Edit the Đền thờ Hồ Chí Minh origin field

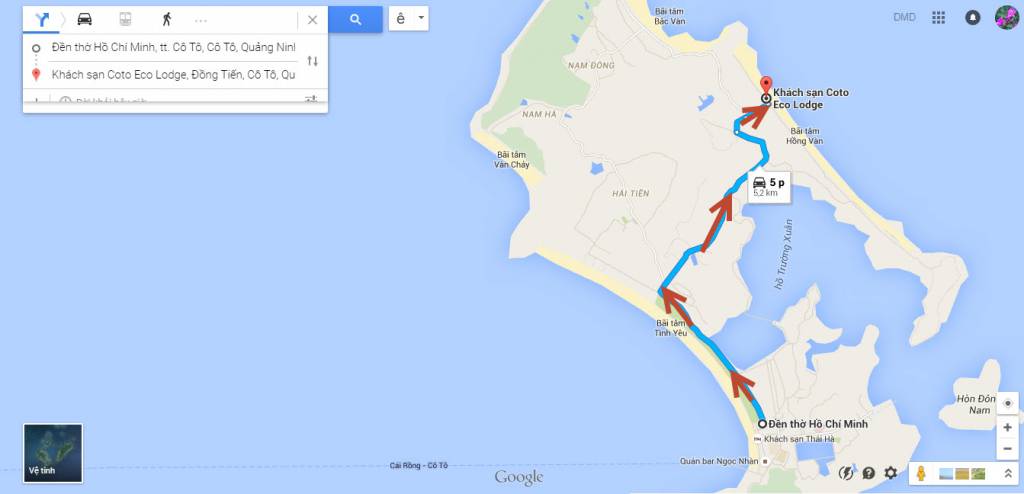pos(174,47)
